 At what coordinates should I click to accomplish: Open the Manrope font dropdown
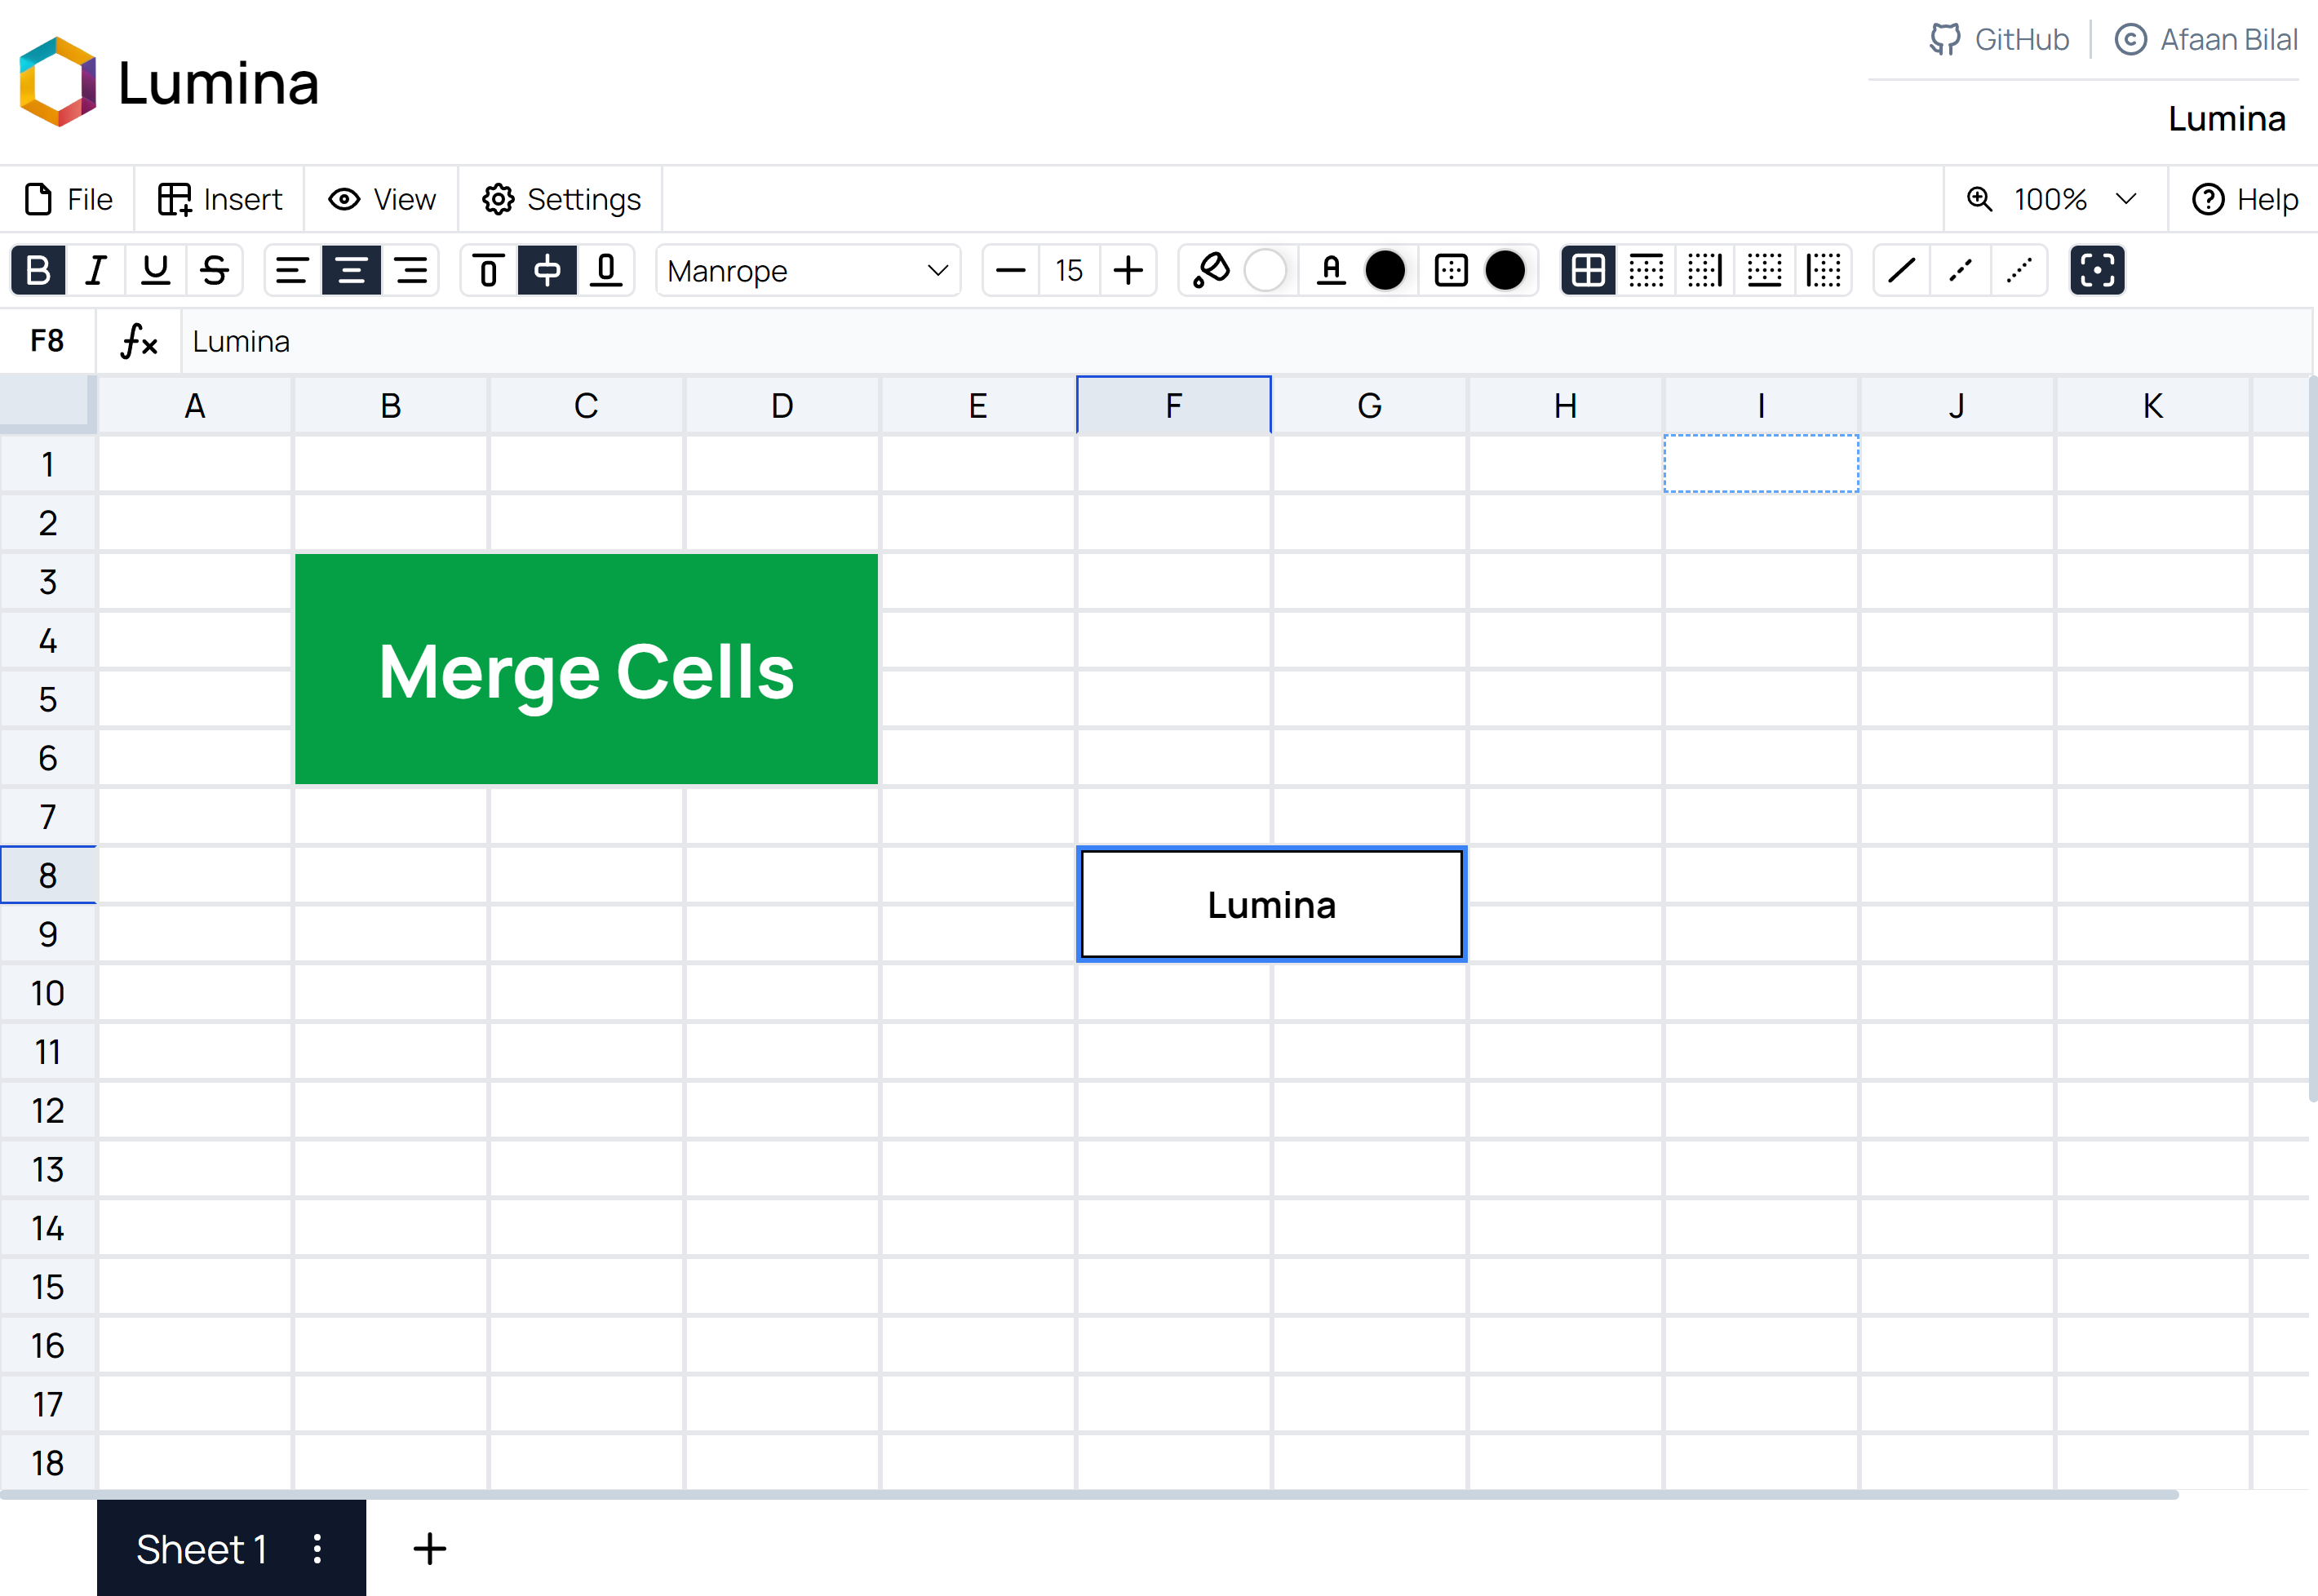click(808, 270)
